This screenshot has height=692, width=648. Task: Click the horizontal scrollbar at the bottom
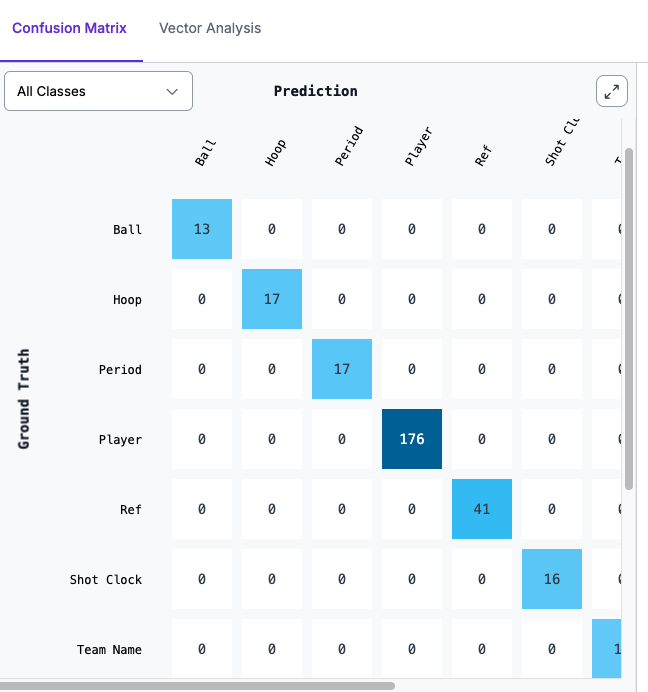pyautogui.click(x=198, y=686)
